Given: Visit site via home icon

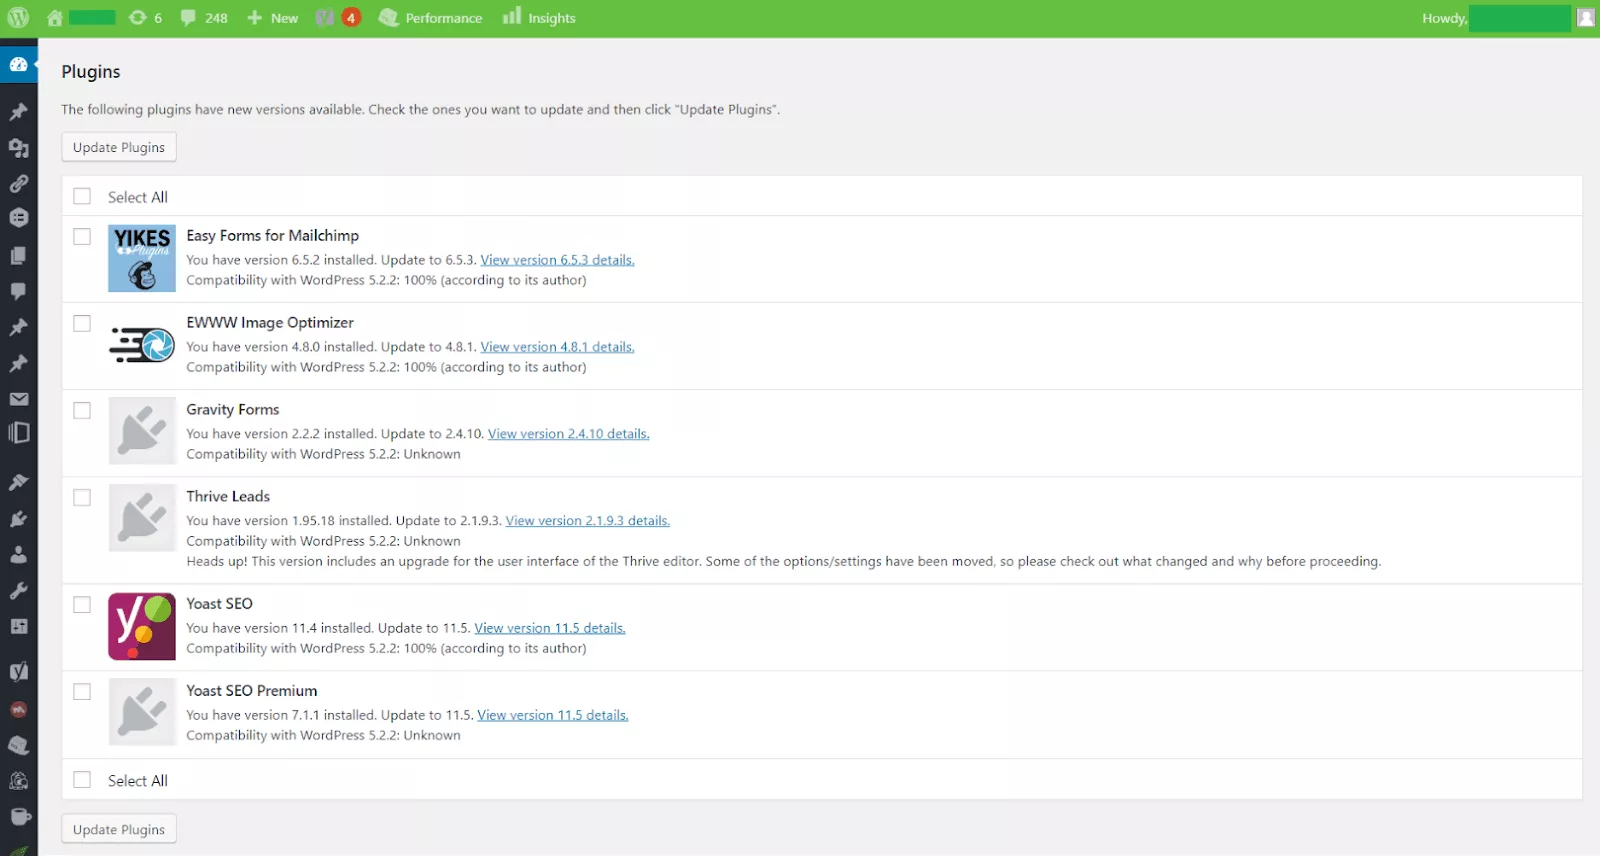Looking at the screenshot, I should [x=55, y=18].
